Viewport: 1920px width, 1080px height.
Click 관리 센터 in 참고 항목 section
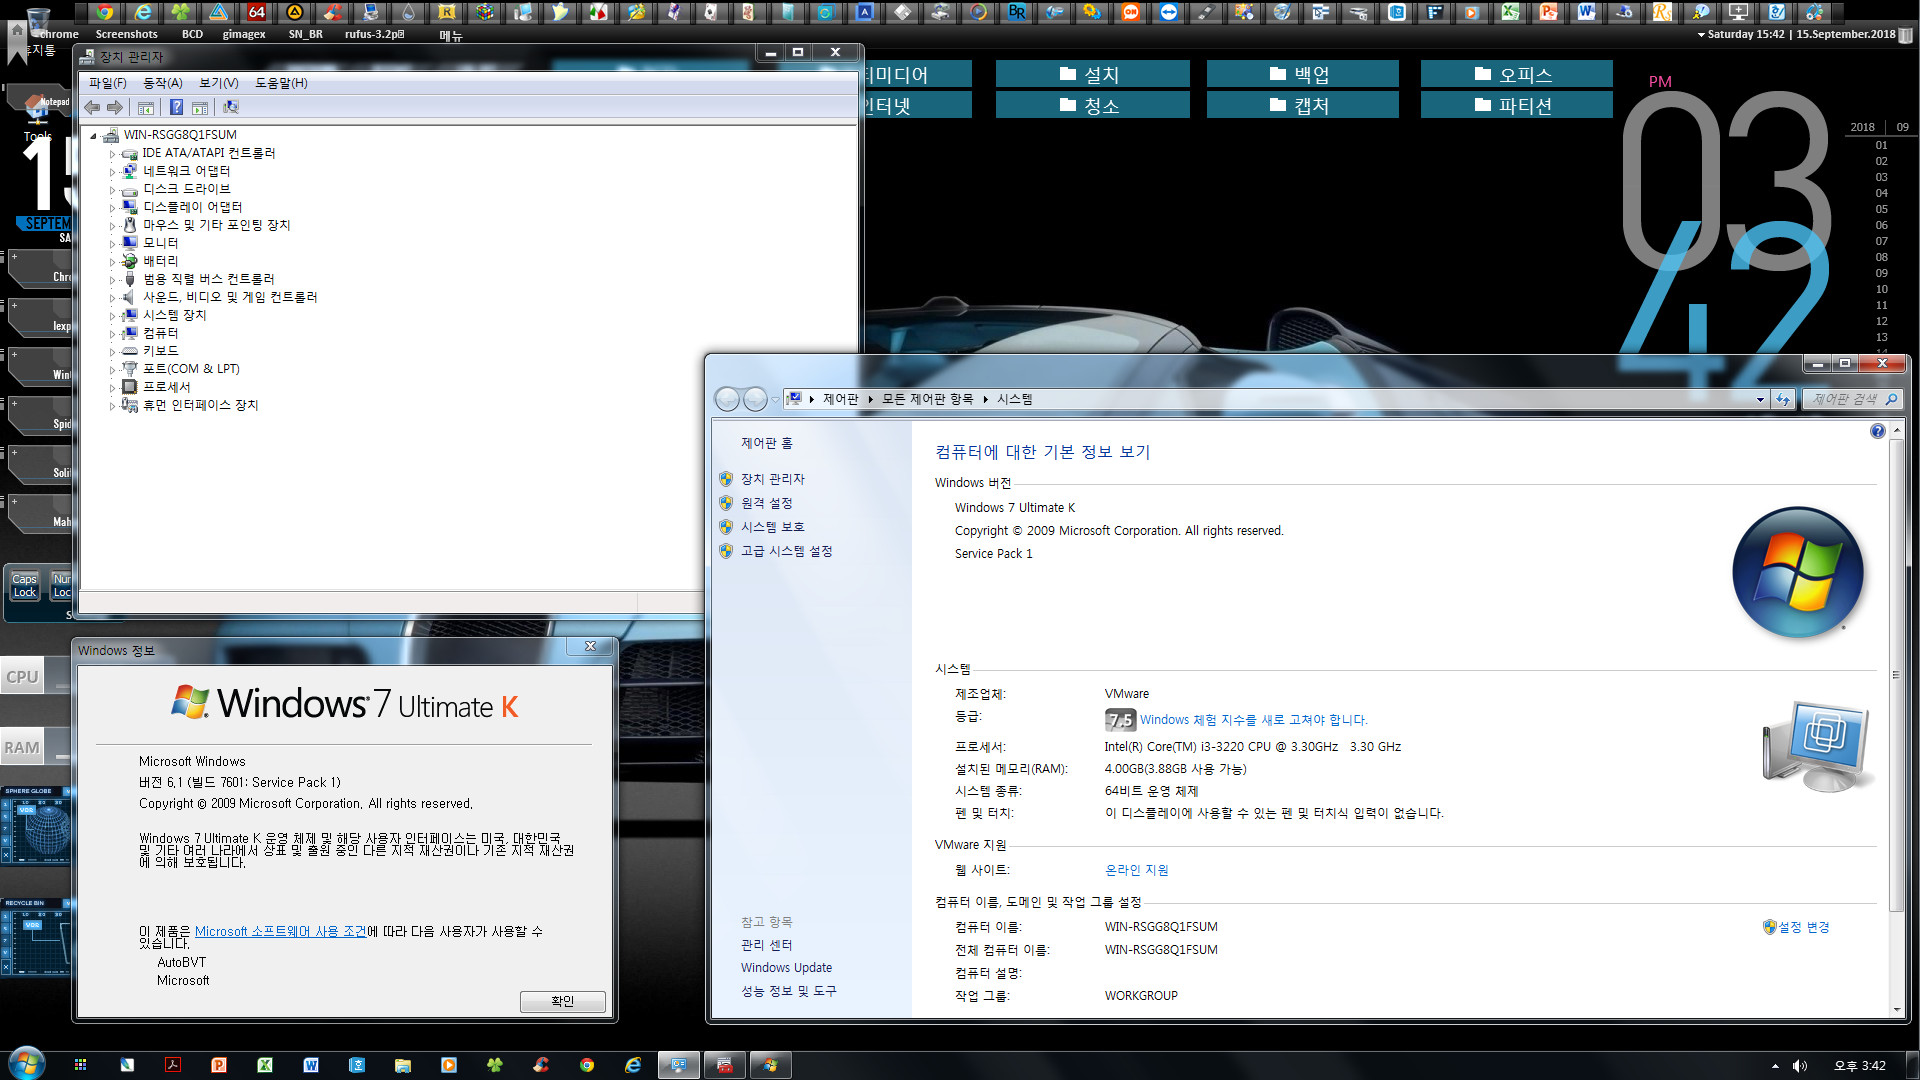(767, 944)
